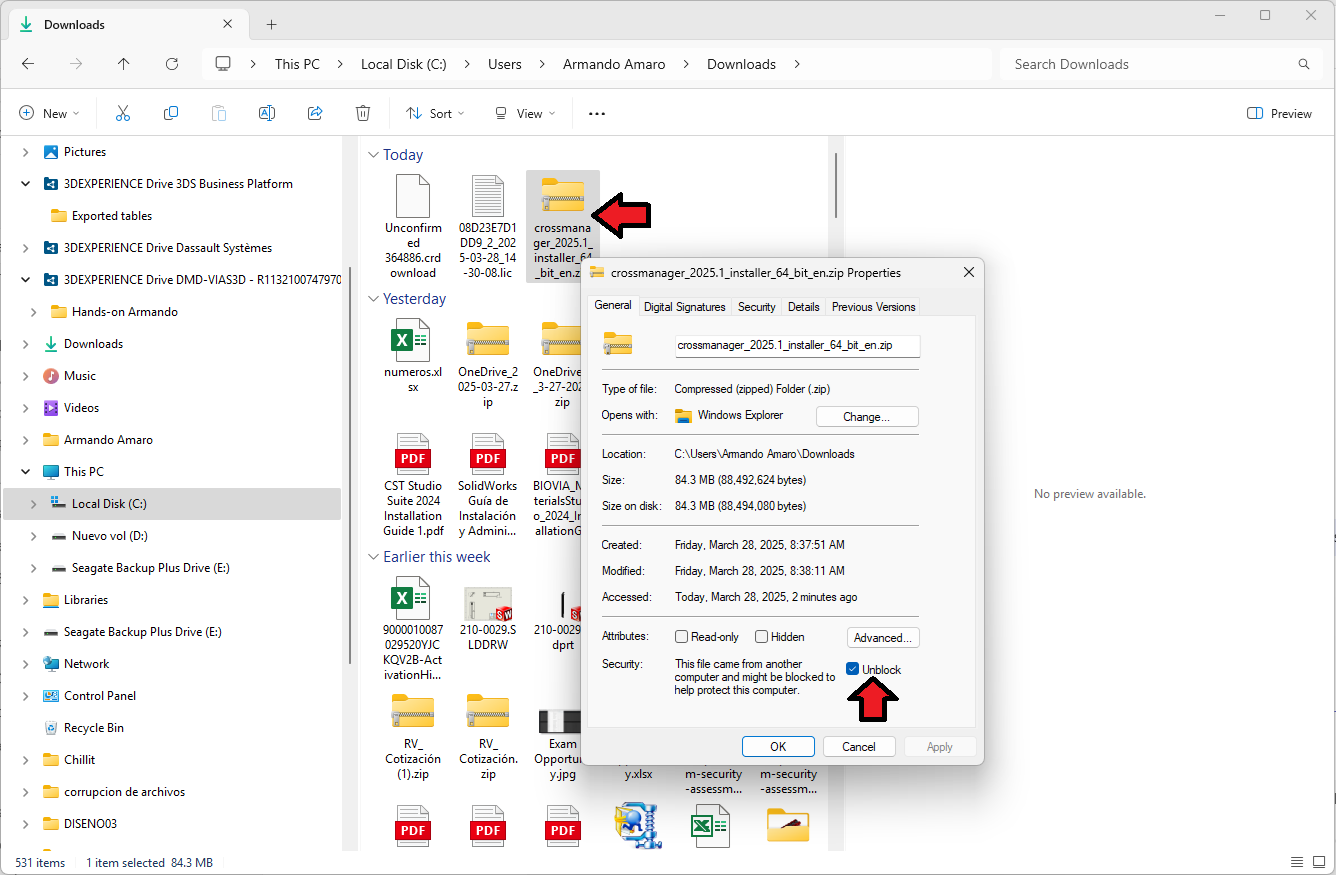Select the OneDrive_2025-03-27.zip file
Image resolution: width=1343 pixels, height=881 pixels.
pos(488,364)
